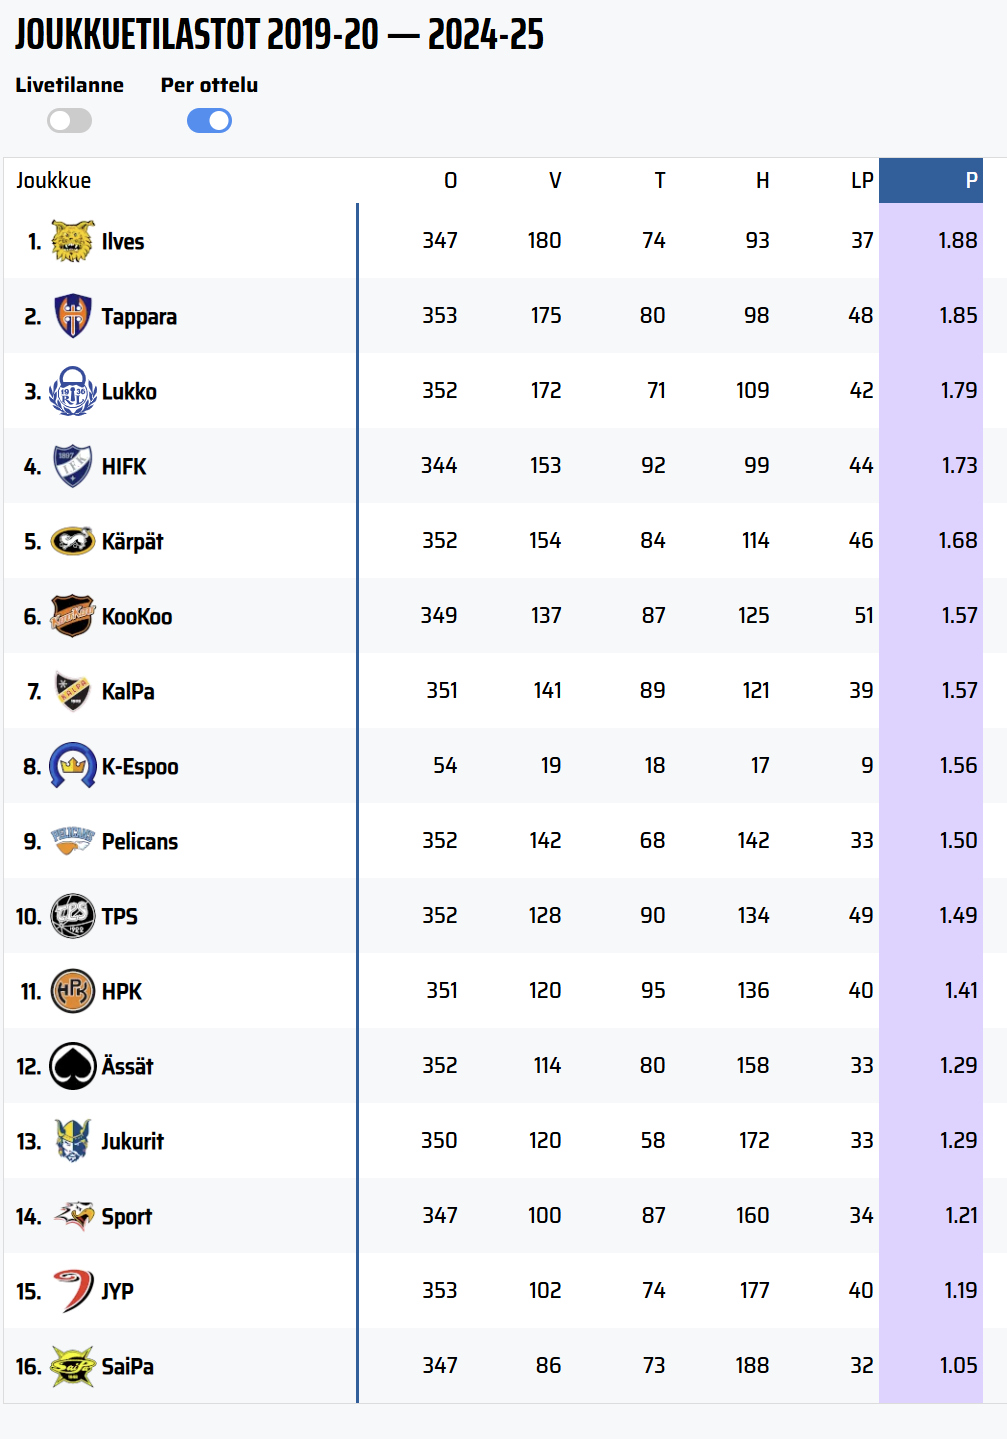Open the TPS team name link
1007x1439 pixels.
pos(120,917)
